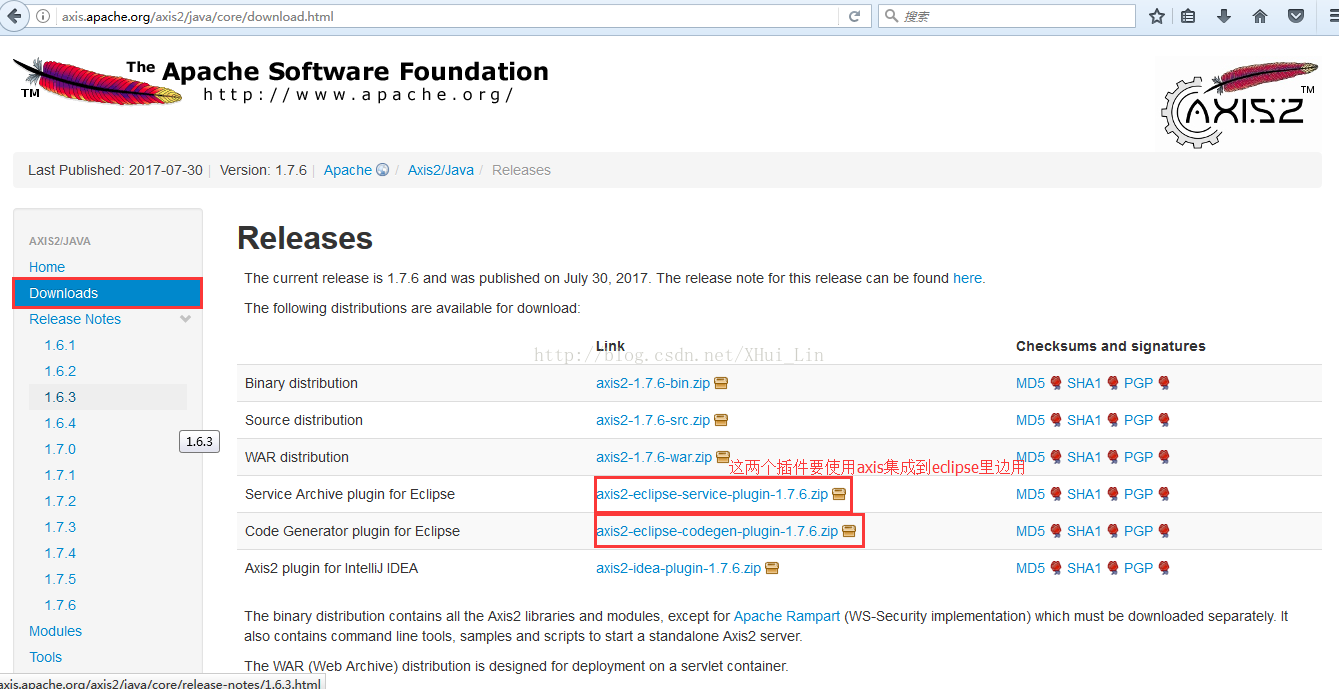Click feather icon after PGP in WAR row
1339x689 pixels.
(x=1164, y=457)
